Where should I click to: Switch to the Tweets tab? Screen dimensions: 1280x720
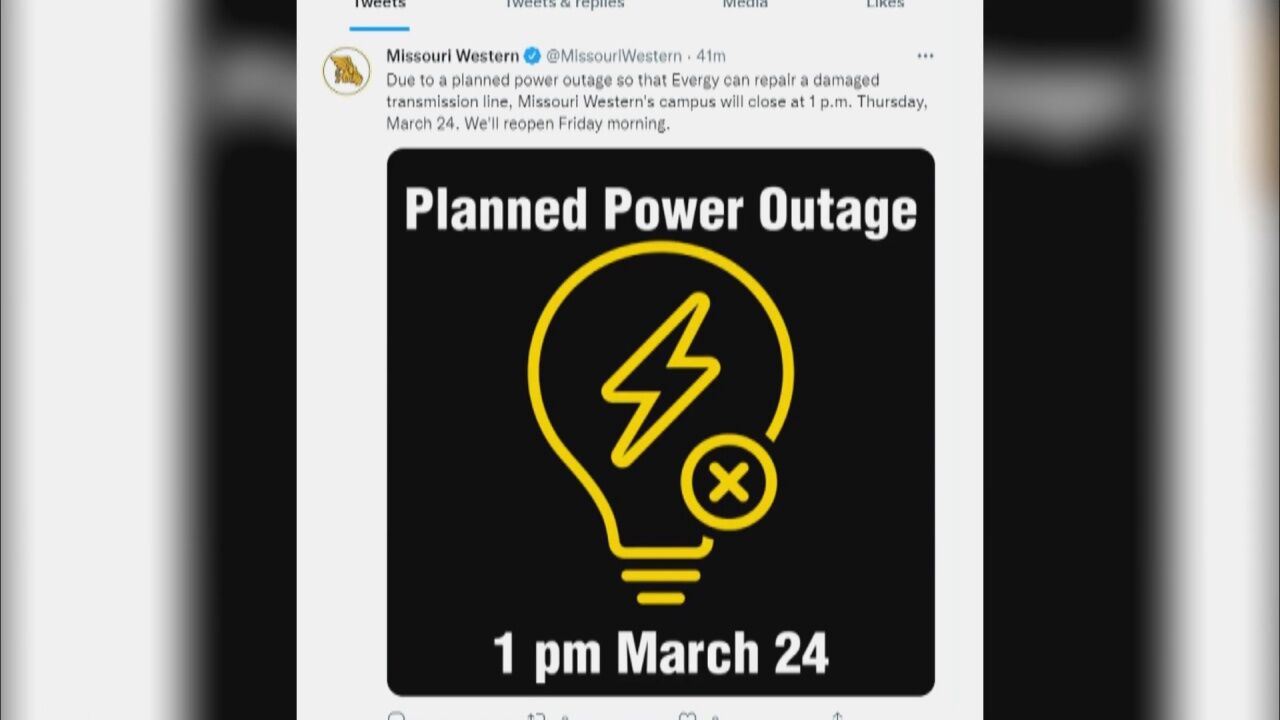coord(379,5)
